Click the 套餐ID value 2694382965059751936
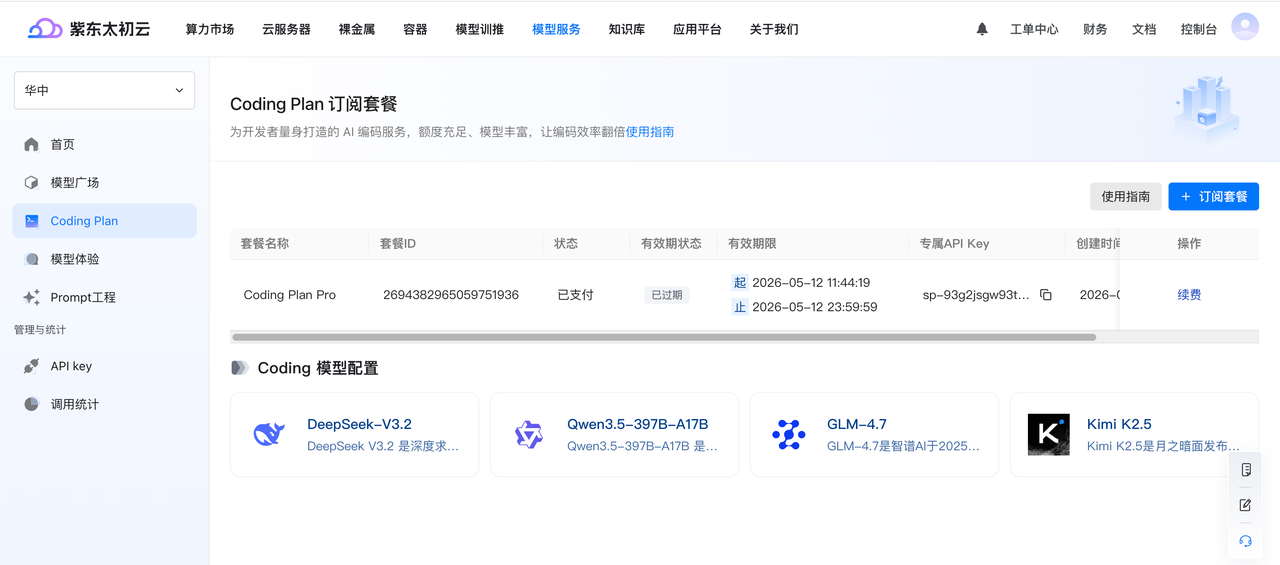1280x565 pixels. [x=451, y=295]
